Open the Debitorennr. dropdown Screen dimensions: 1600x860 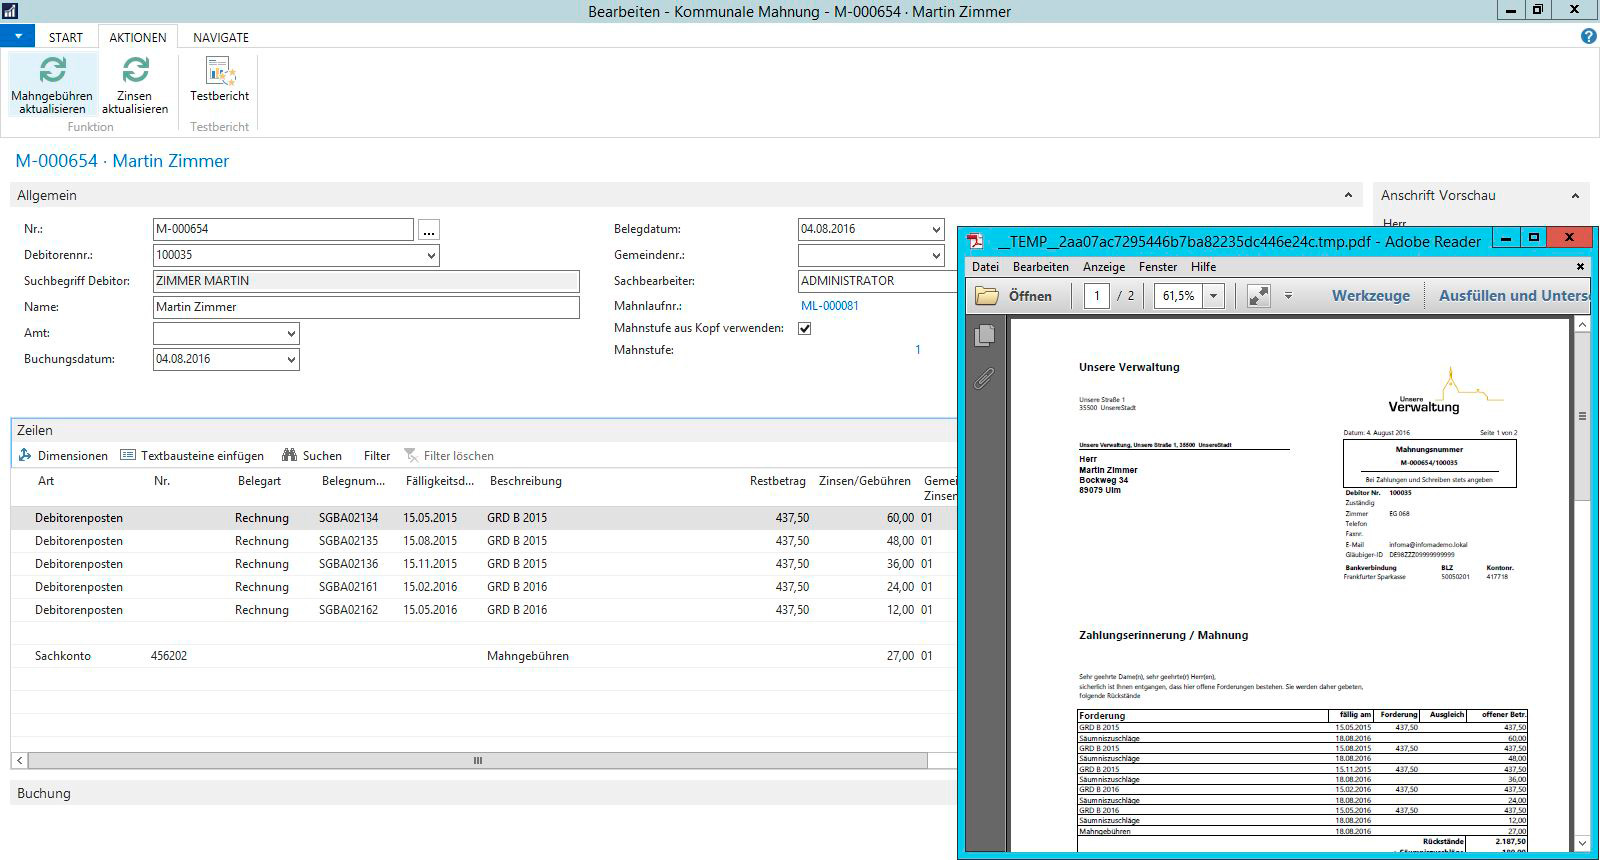click(x=431, y=256)
